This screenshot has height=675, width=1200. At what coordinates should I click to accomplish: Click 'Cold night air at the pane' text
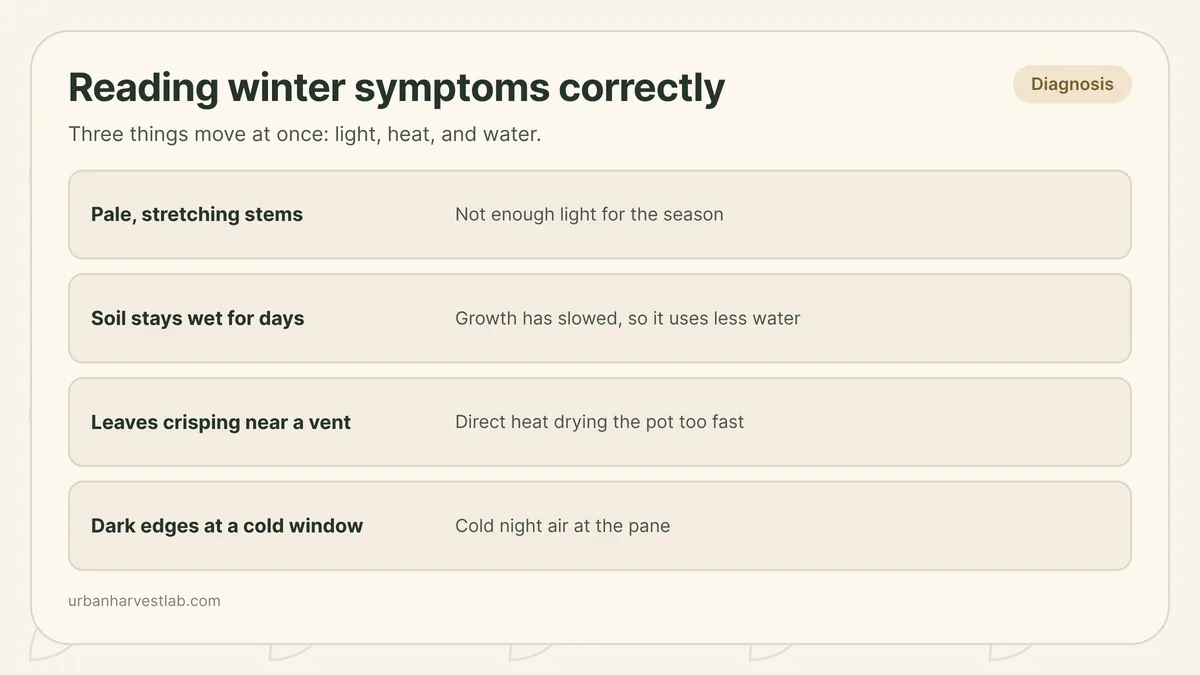pos(562,526)
